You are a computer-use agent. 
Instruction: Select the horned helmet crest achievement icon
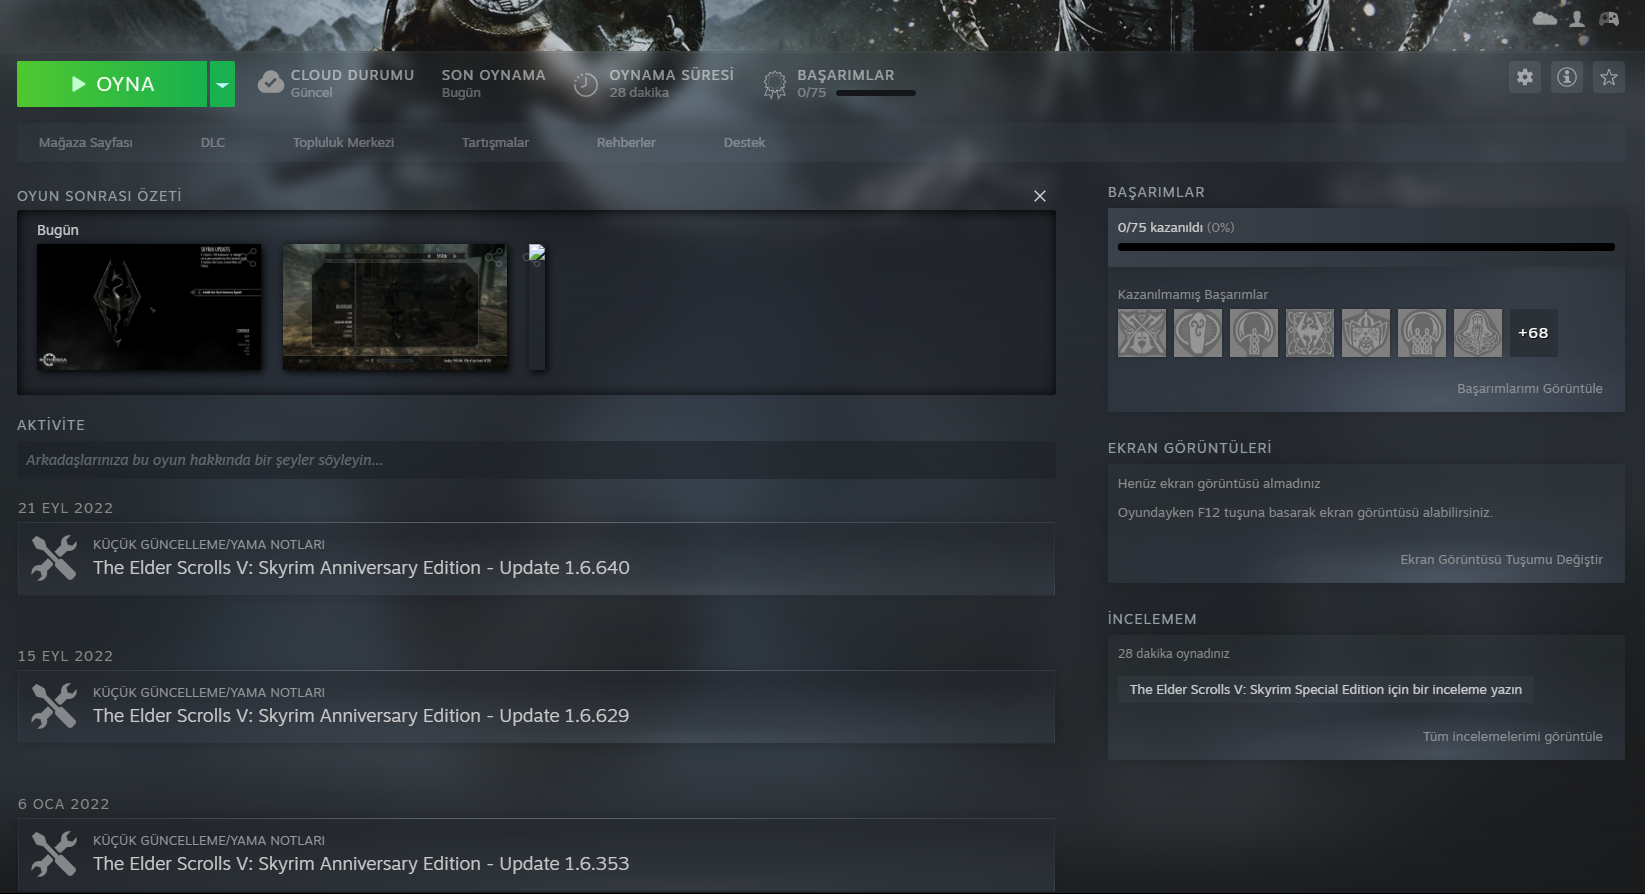pos(1366,333)
